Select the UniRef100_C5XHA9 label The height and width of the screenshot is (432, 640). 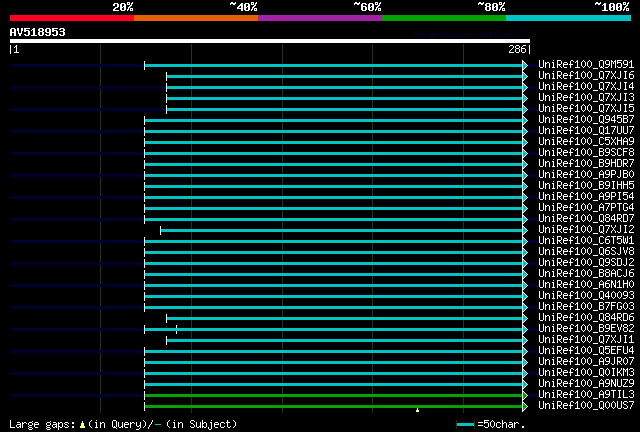click(x=586, y=142)
